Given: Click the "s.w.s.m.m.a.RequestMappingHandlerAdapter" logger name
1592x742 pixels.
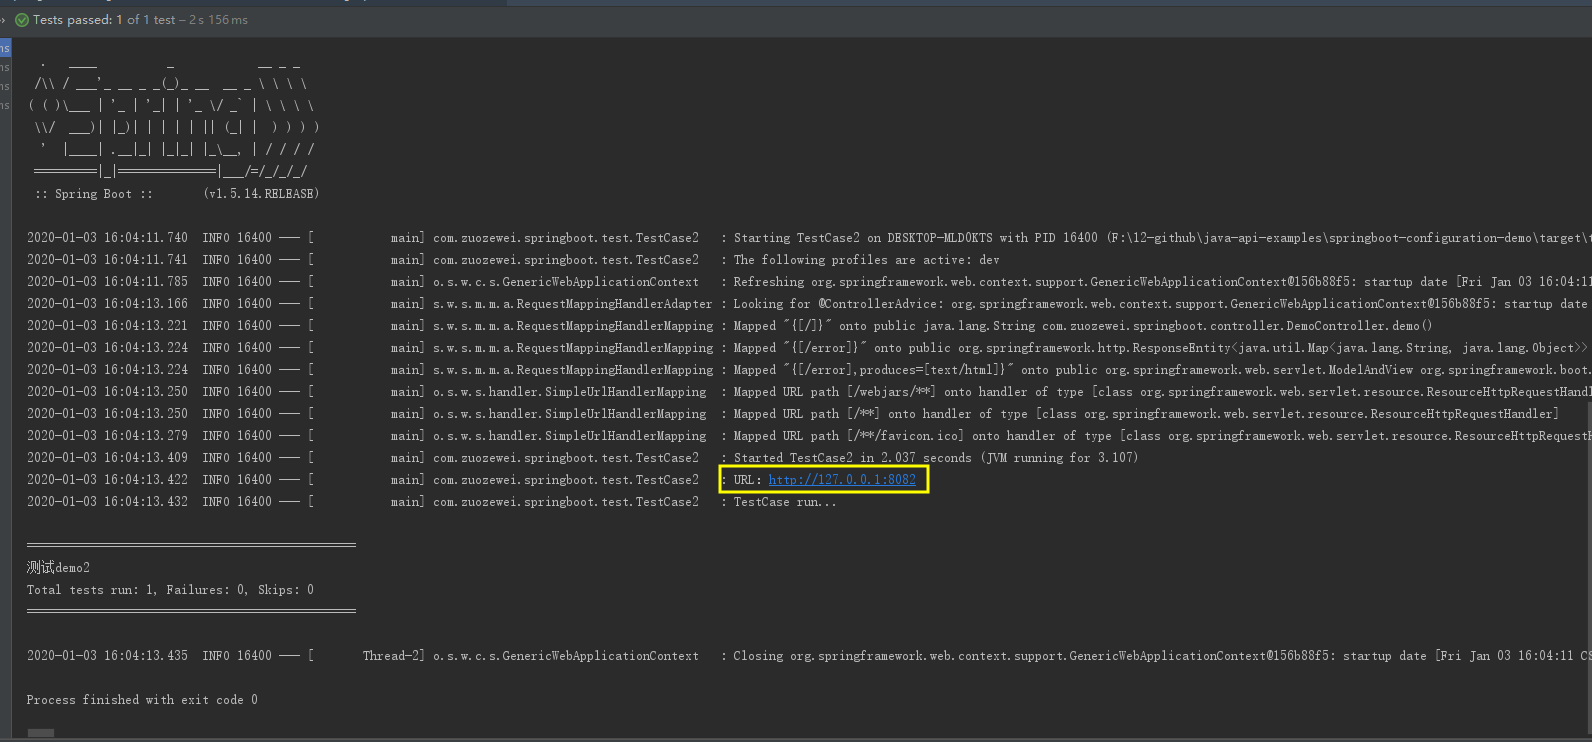Looking at the screenshot, I should (573, 304).
